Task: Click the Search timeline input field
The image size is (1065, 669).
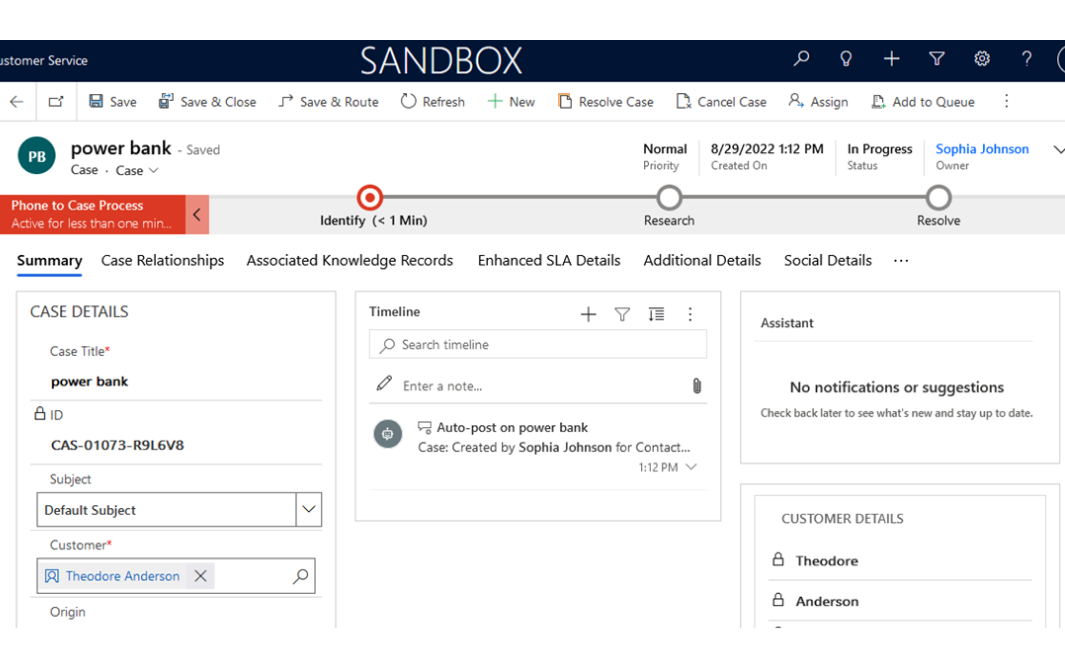Action: click(x=538, y=345)
